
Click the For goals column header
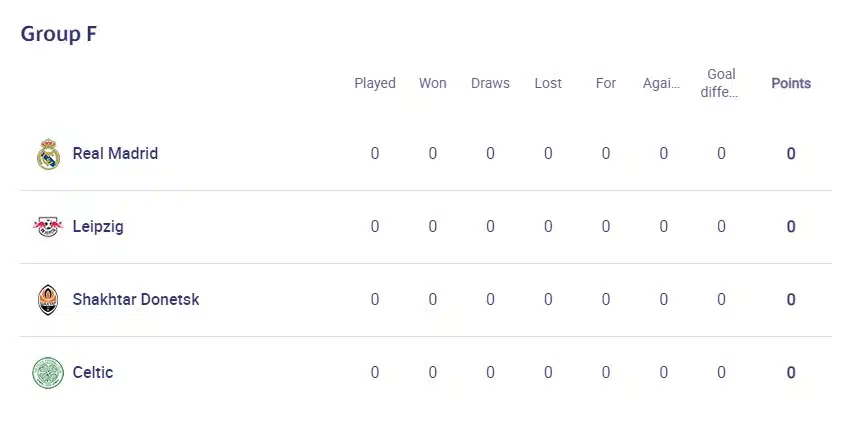(x=606, y=84)
